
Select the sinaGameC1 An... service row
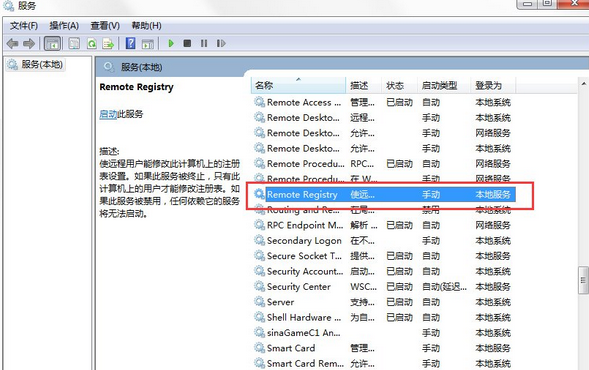click(384, 333)
